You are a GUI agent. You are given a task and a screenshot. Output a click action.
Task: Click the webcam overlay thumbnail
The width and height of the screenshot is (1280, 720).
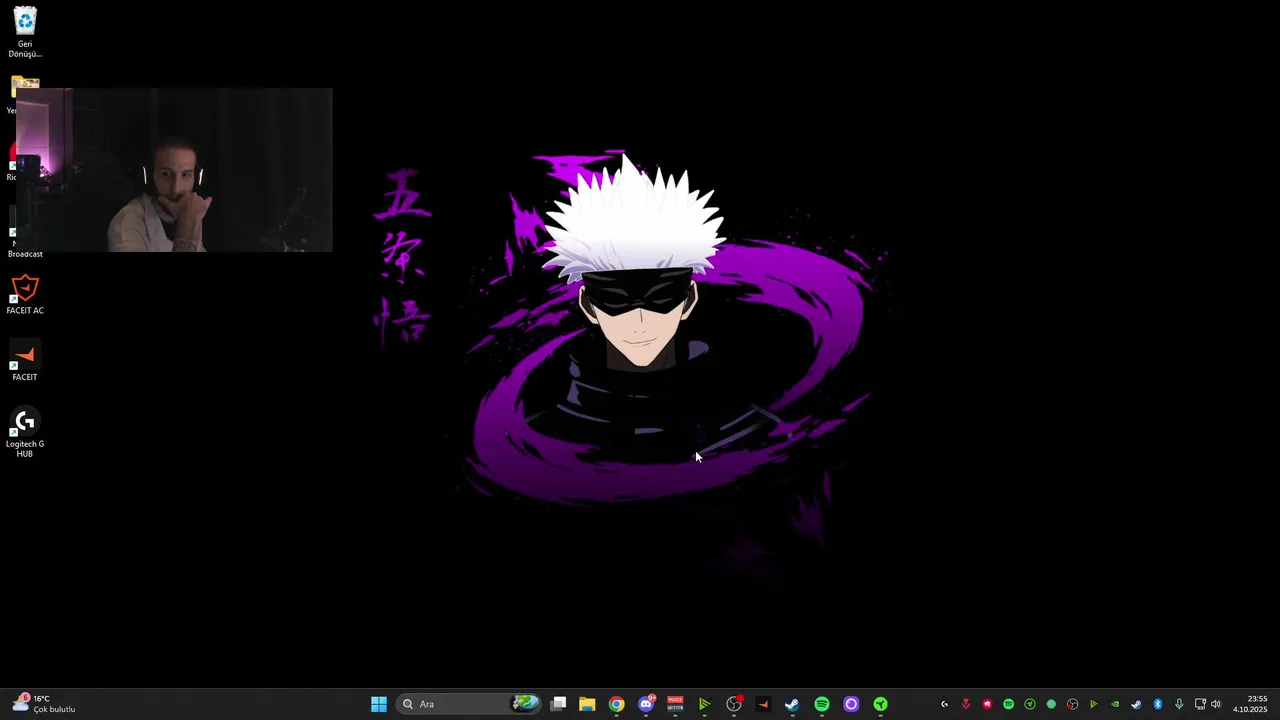[x=174, y=170]
